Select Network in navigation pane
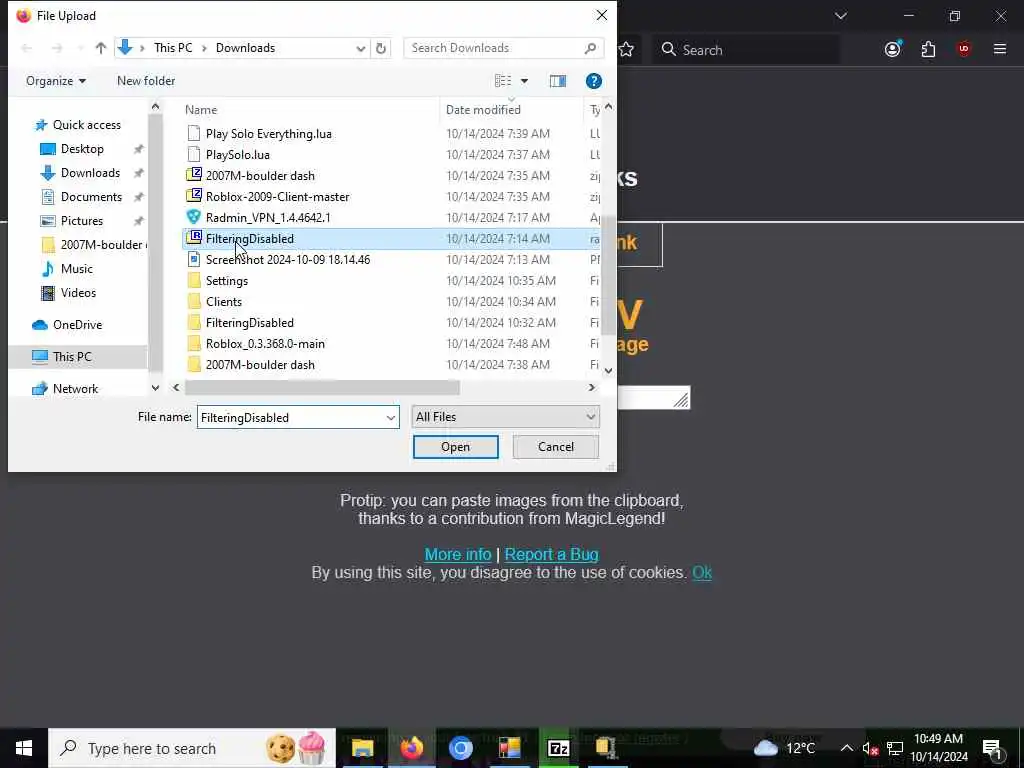This screenshot has width=1024, height=768. (x=75, y=389)
